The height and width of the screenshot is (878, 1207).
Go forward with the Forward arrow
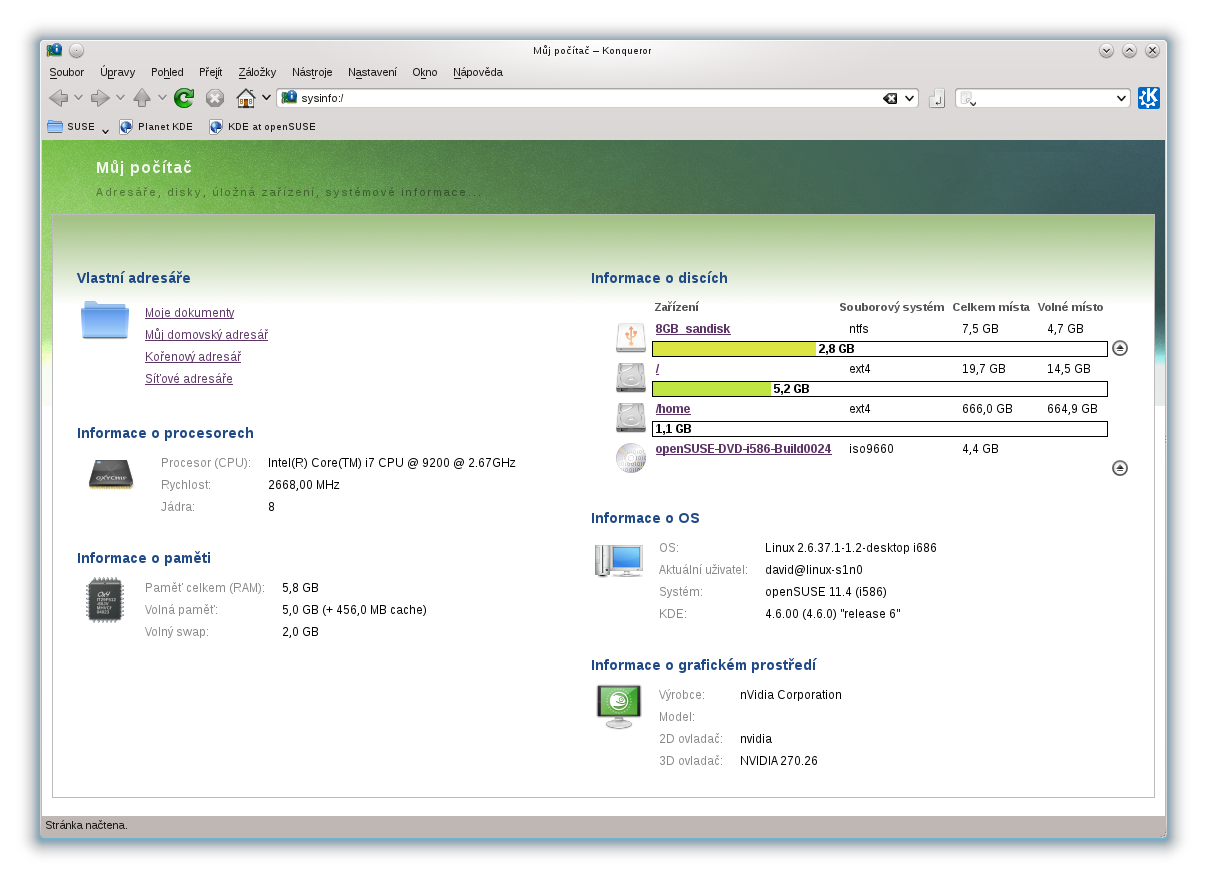pos(100,98)
